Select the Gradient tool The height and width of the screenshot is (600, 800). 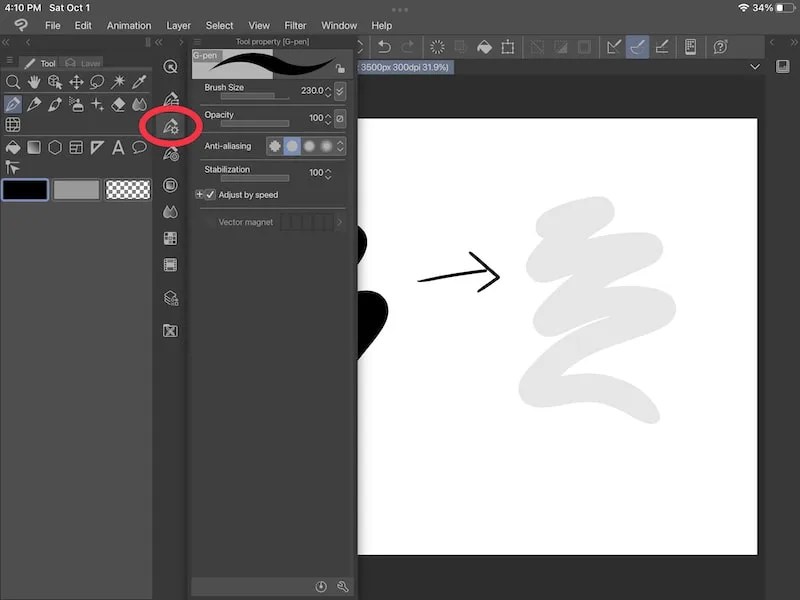click(x=35, y=147)
